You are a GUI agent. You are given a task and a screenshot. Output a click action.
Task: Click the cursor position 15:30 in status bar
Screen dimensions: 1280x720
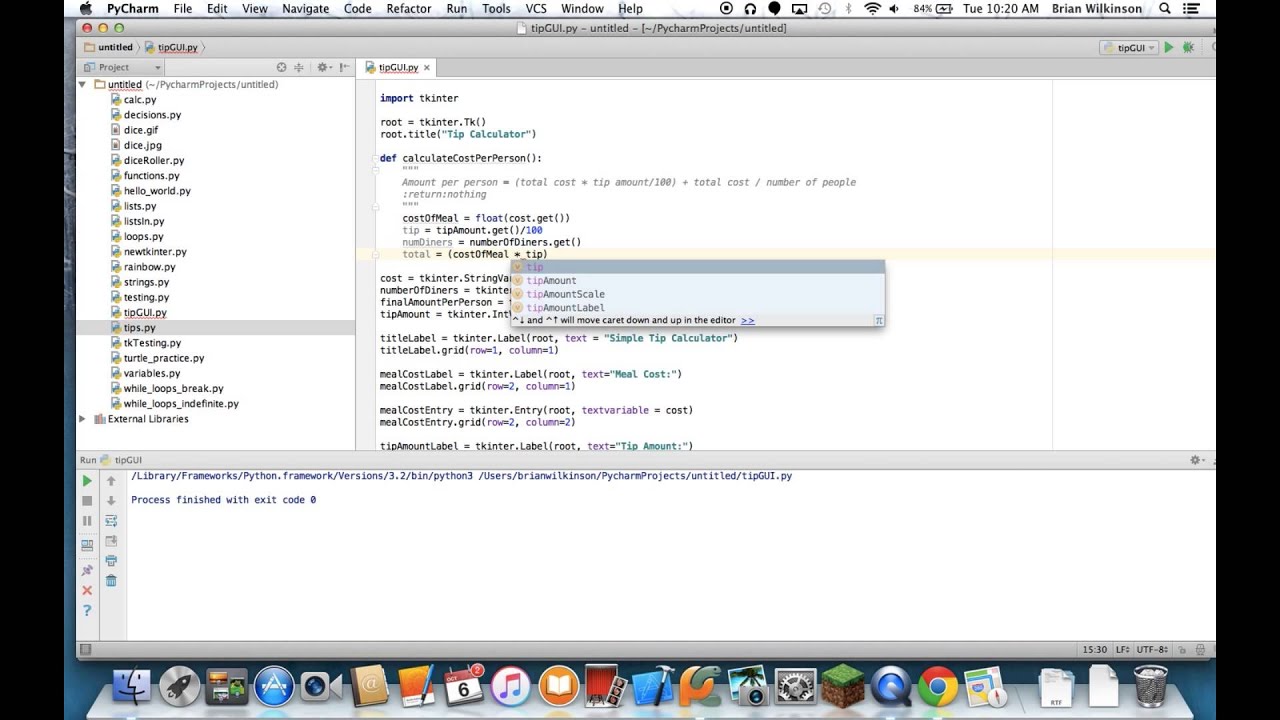1094,649
